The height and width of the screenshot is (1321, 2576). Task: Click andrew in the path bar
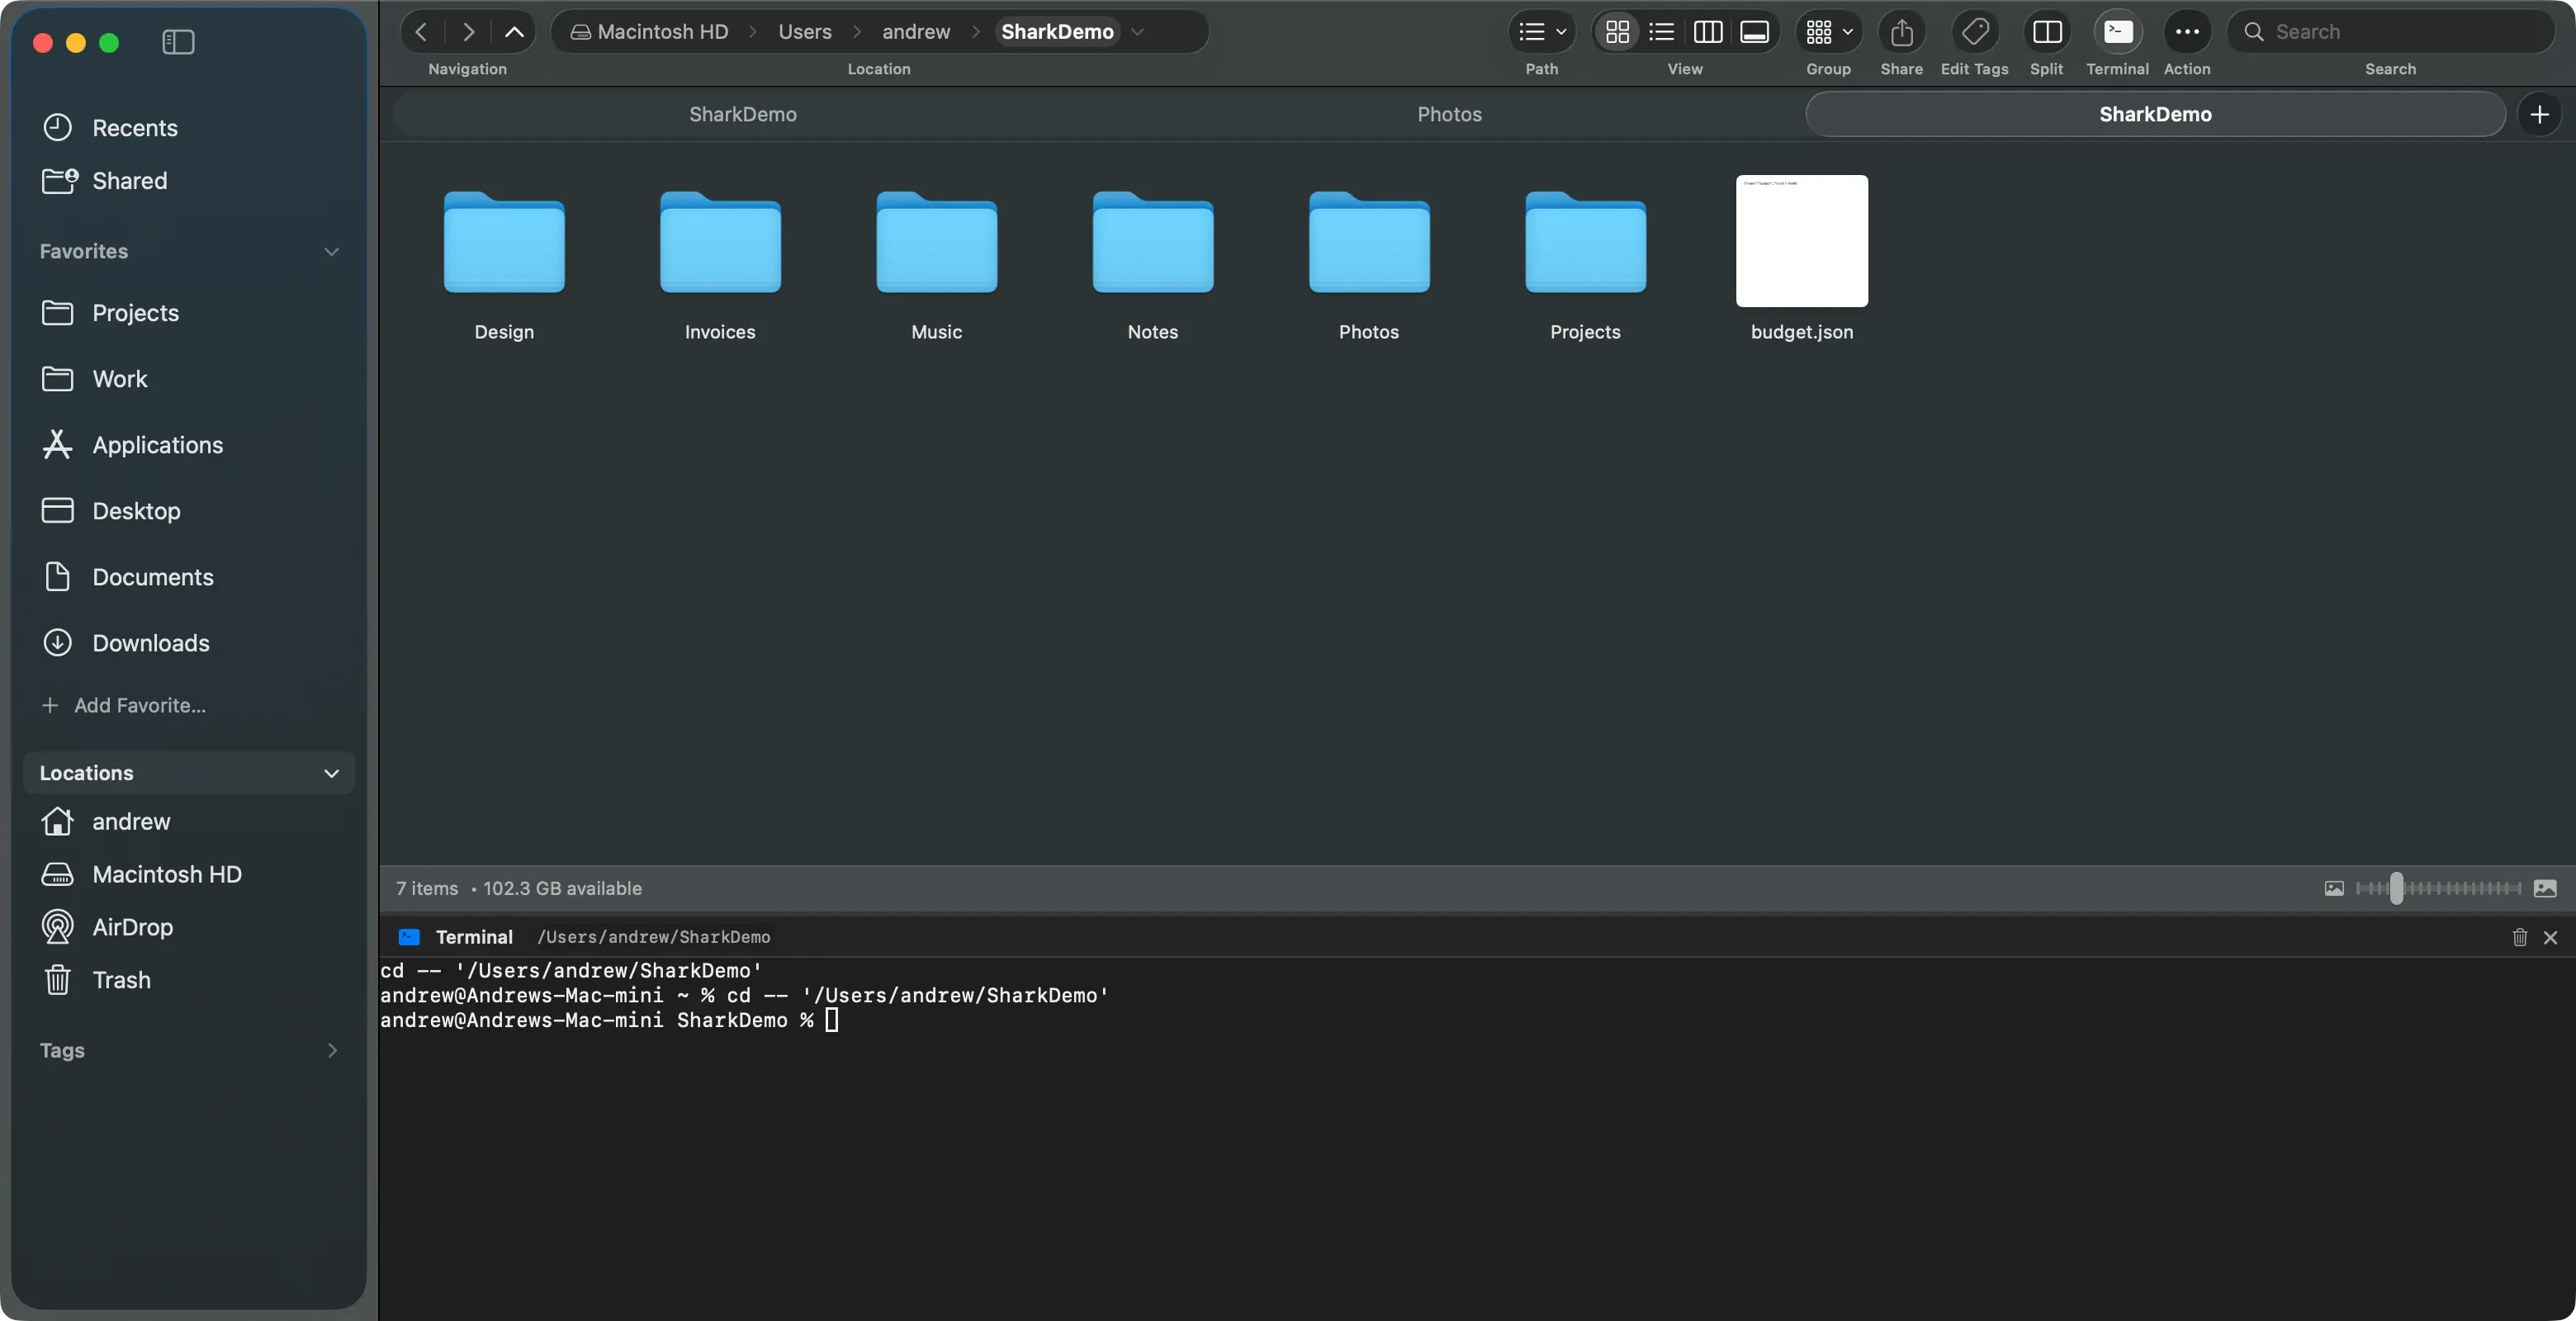[915, 32]
